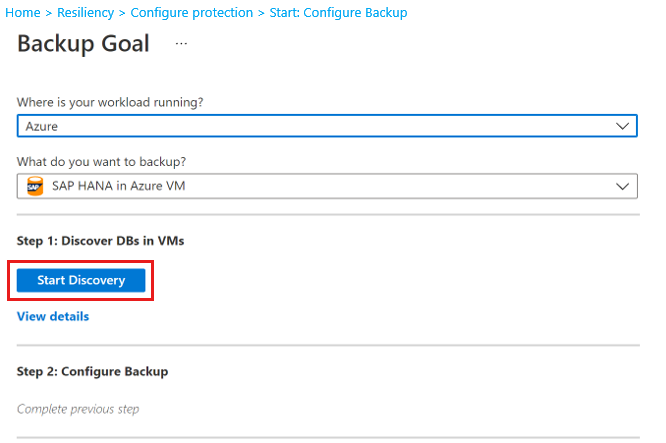
Task: Click the SAP icon in backup dropdown
Action: (35, 186)
